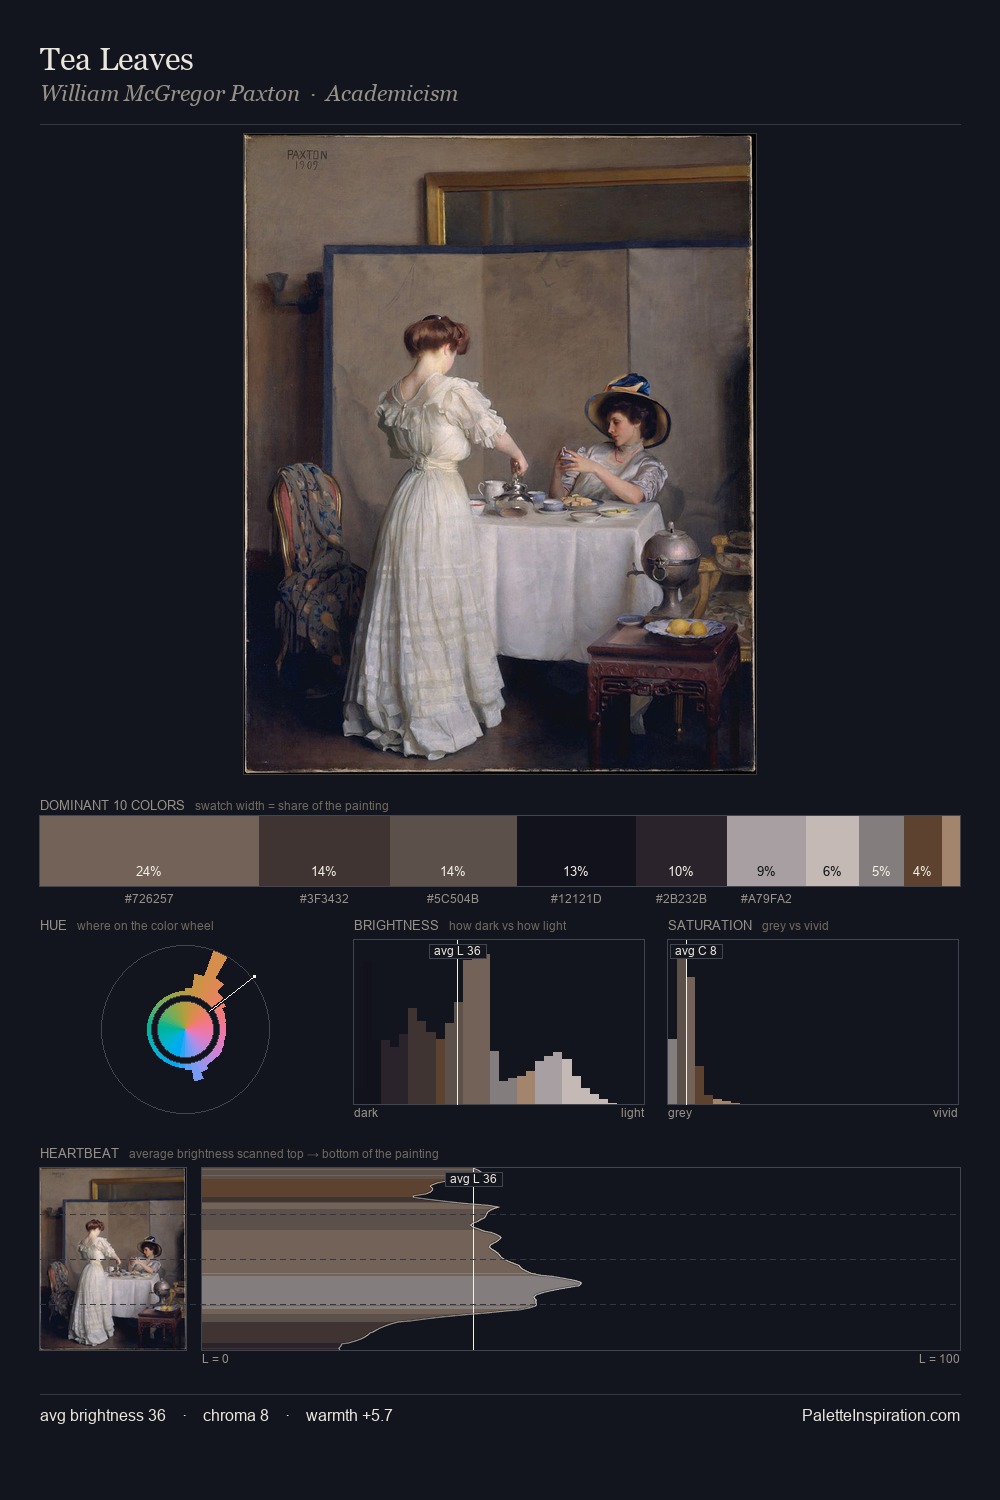Click the "avg L 36" tag in the heartbeat chart
The image size is (1000, 1500).
[473, 1179]
